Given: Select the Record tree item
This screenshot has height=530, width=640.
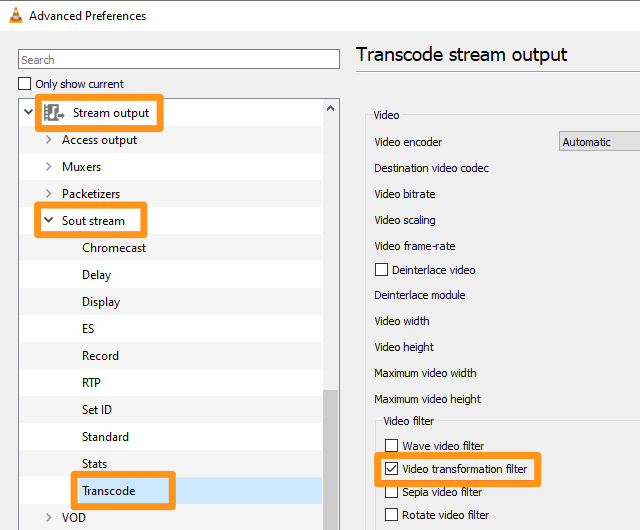Looking at the screenshot, I should click(x=100, y=356).
